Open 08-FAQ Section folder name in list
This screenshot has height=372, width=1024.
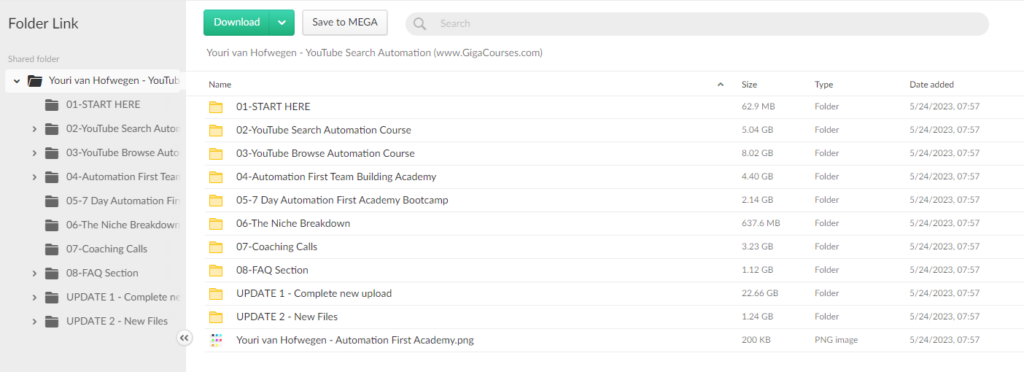(x=272, y=270)
